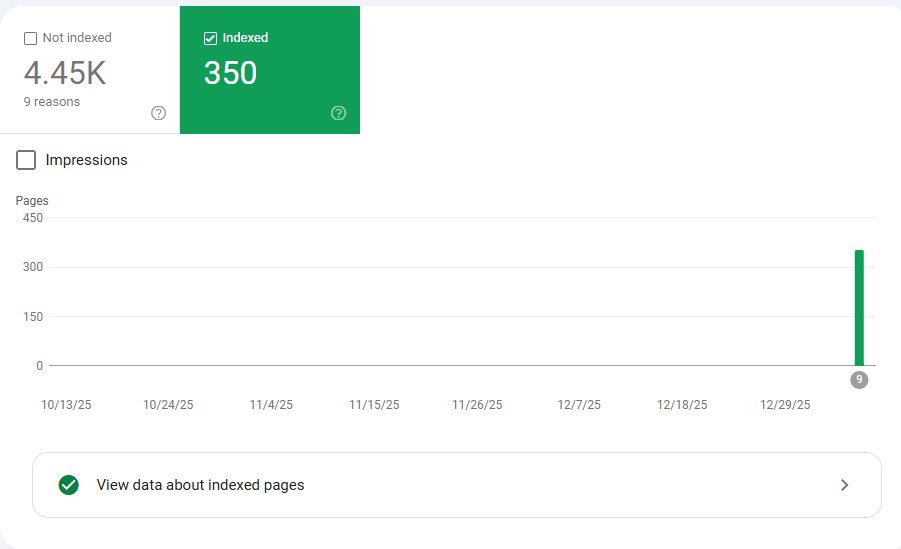This screenshot has width=901, height=549.
Task: Open help icon on Not indexed card
Action: tap(158, 113)
